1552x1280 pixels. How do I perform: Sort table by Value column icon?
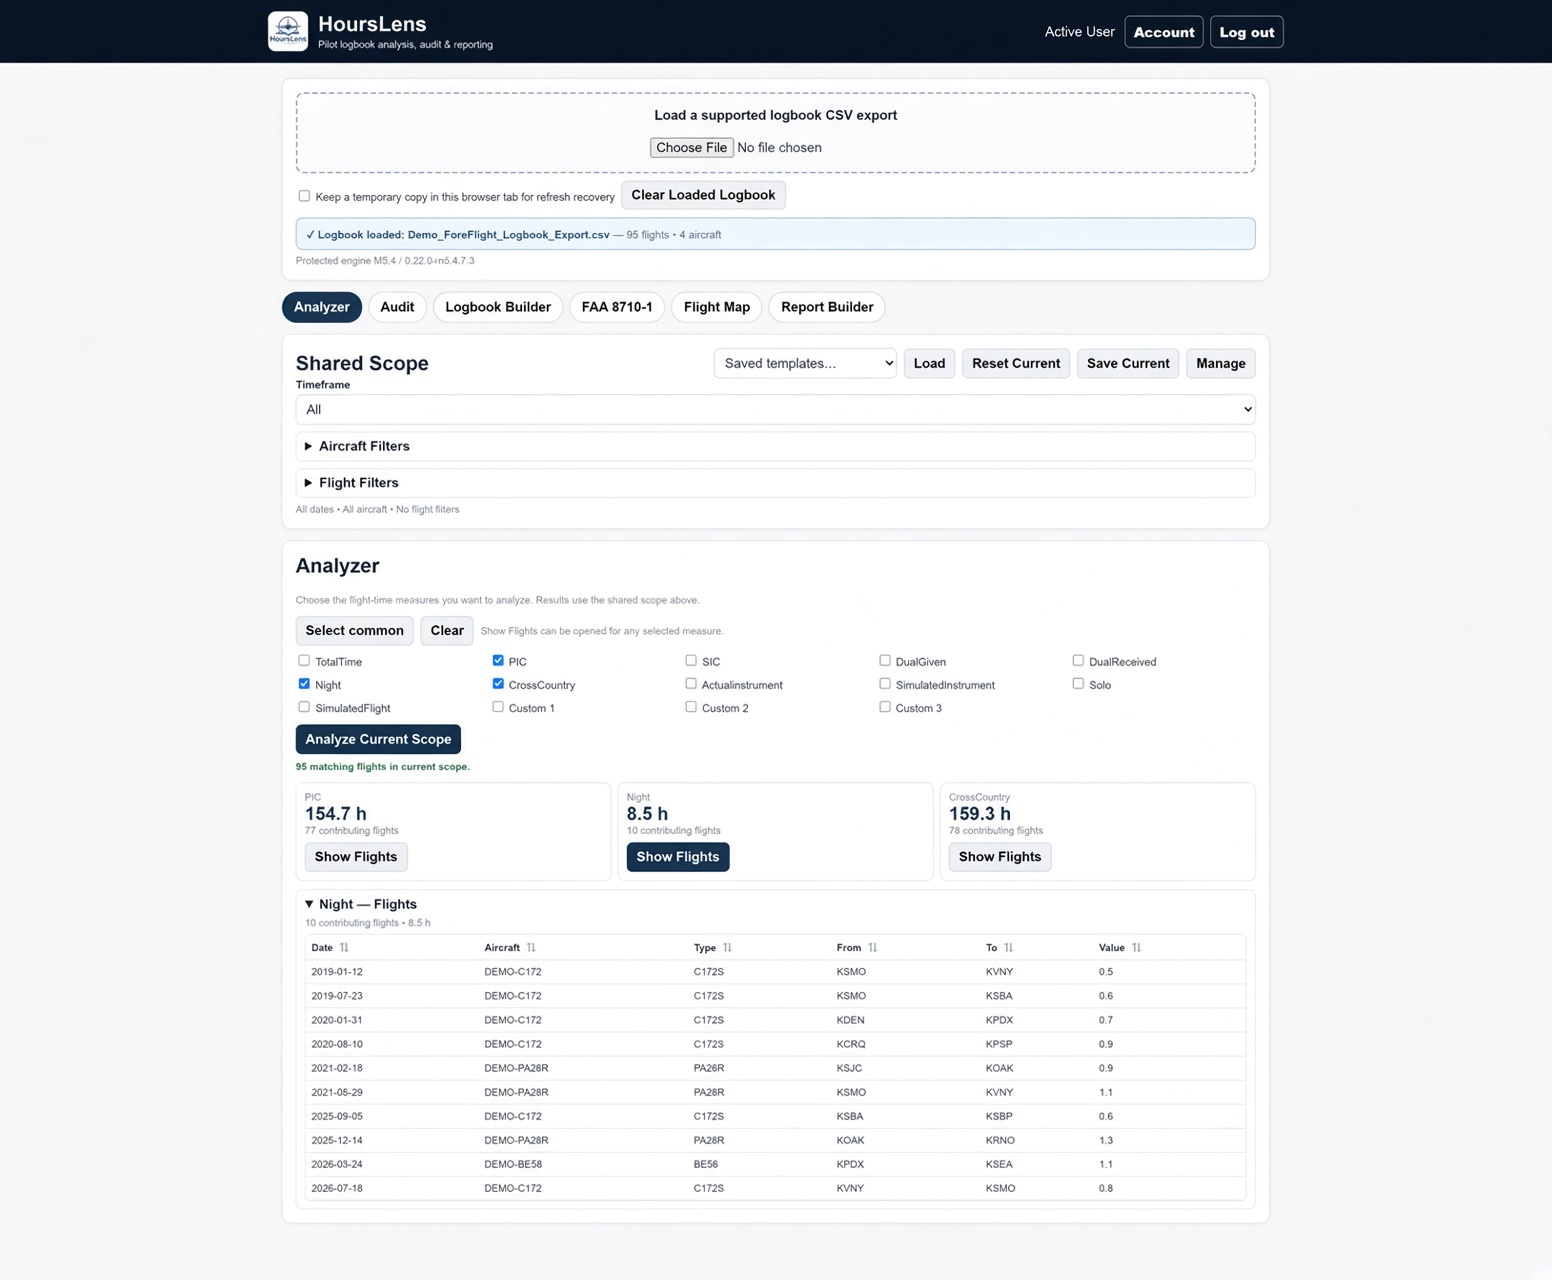point(1136,947)
